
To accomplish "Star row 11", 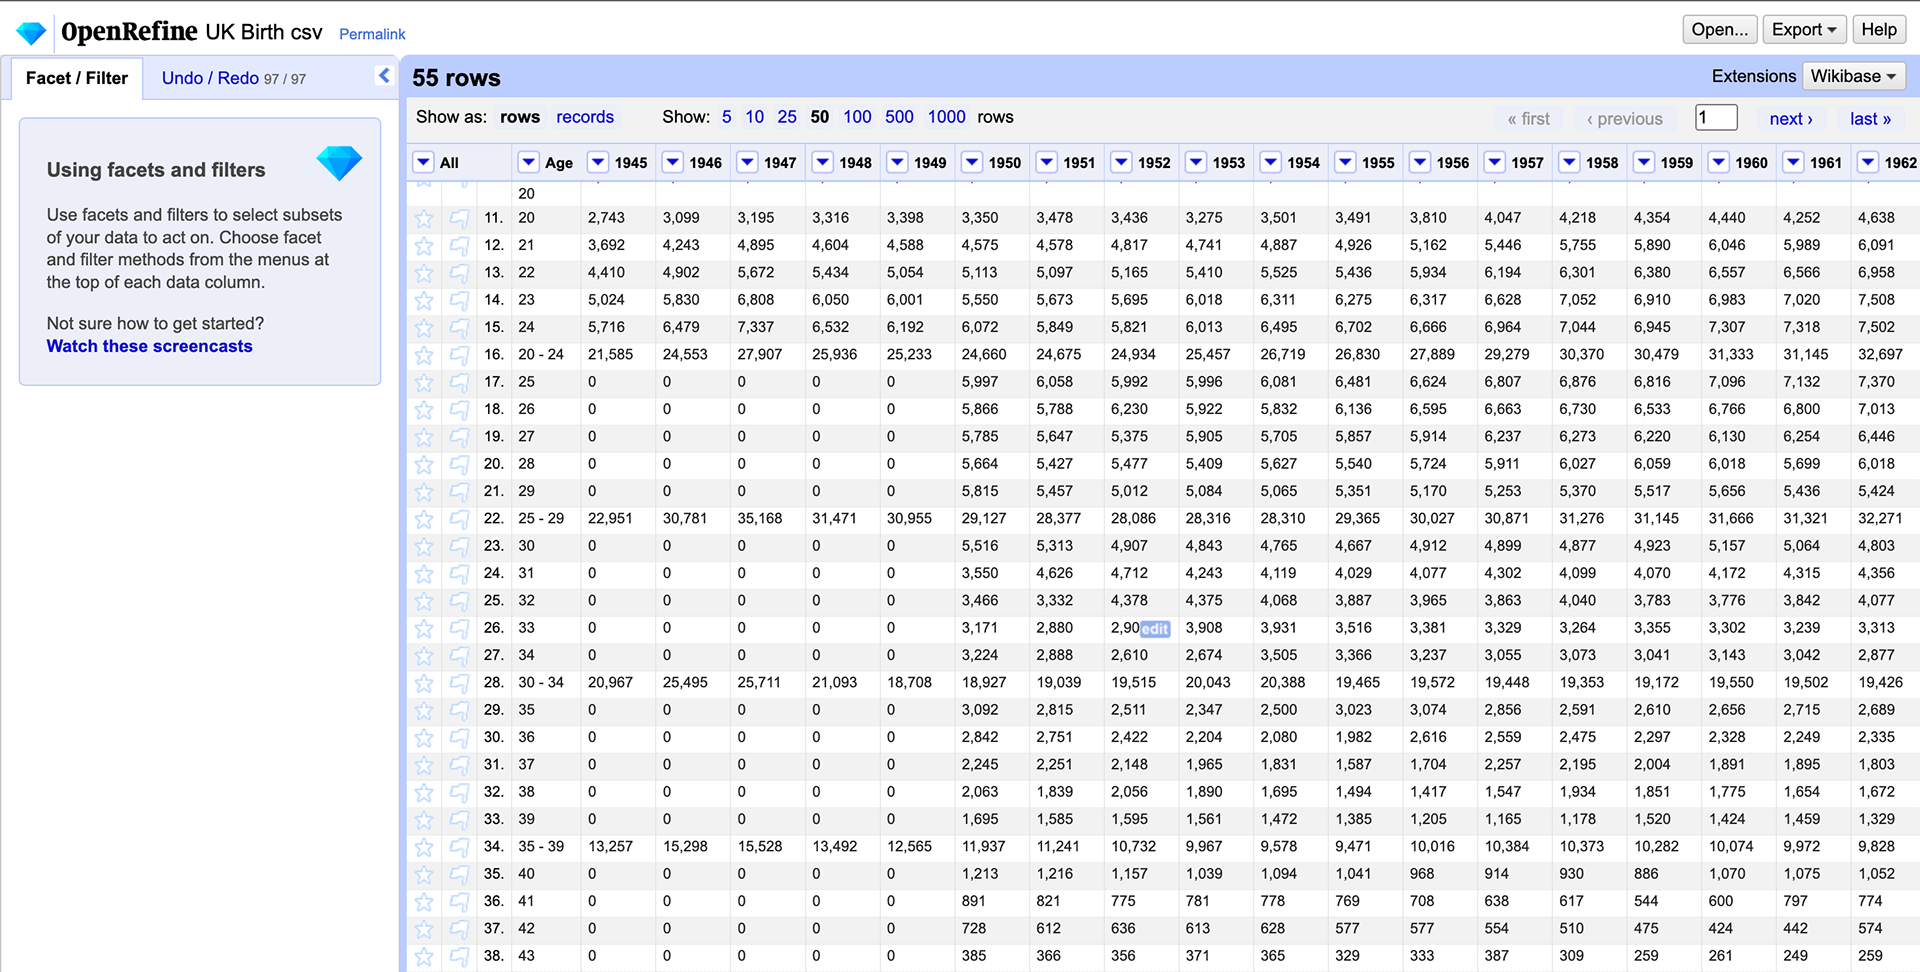I will (424, 218).
